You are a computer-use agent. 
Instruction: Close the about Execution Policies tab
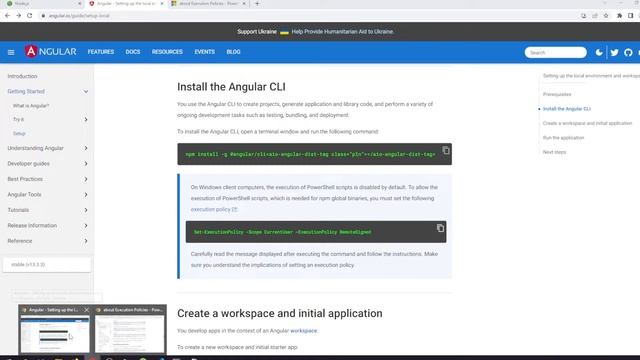click(244, 4)
